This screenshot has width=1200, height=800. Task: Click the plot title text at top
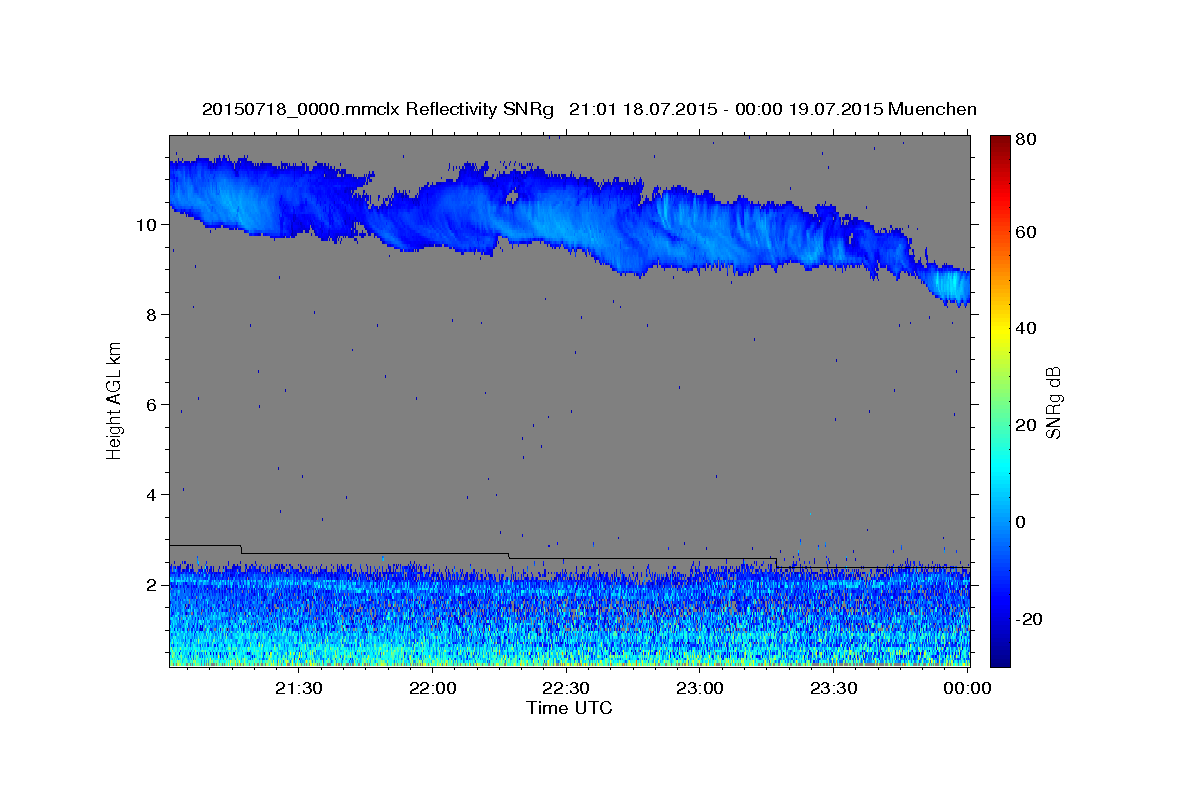click(x=589, y=109)
